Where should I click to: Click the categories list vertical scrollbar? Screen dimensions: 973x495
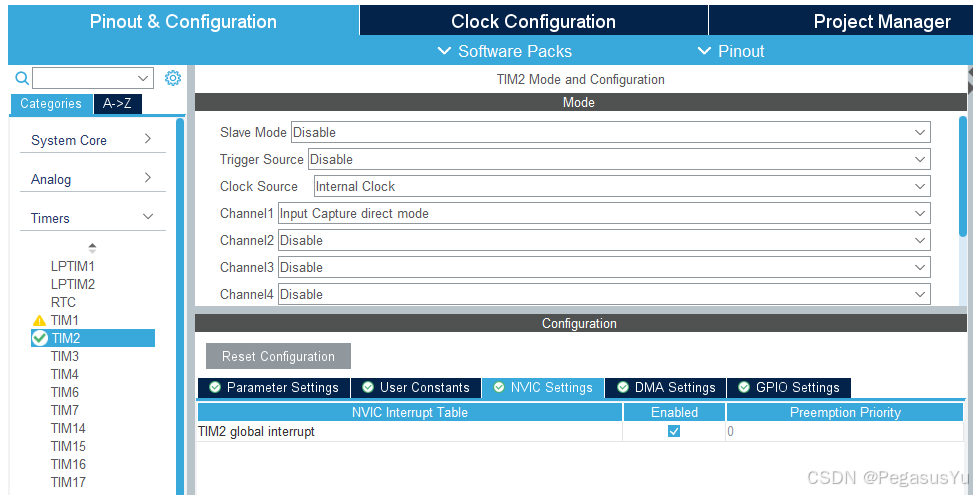[x=180, y=306]
